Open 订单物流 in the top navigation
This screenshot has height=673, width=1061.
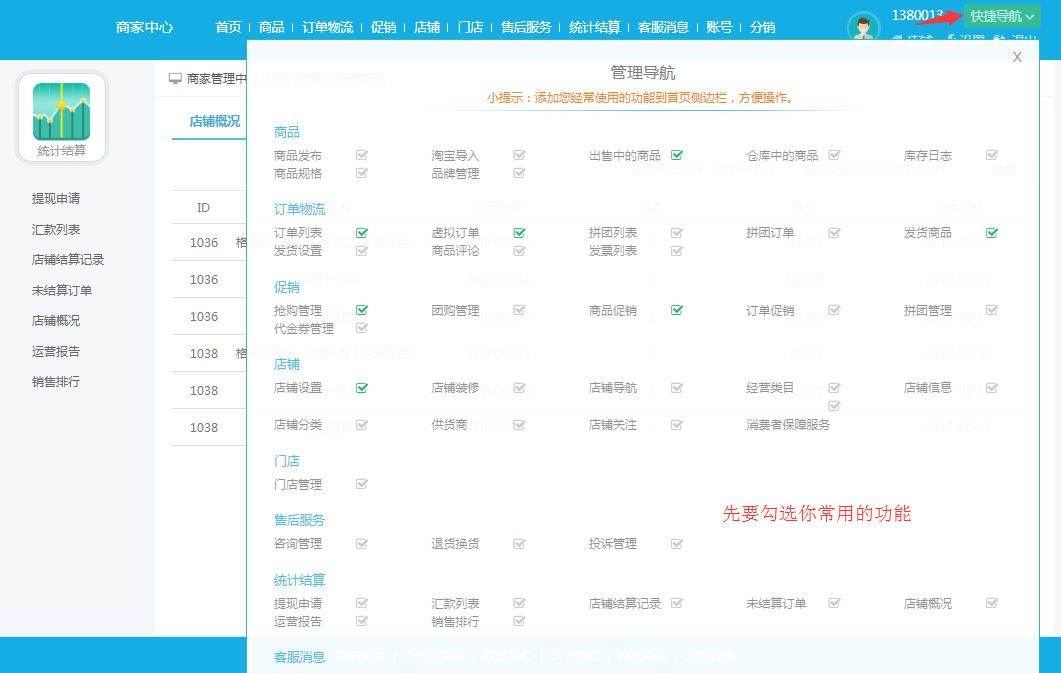click(x=327, y=27)
